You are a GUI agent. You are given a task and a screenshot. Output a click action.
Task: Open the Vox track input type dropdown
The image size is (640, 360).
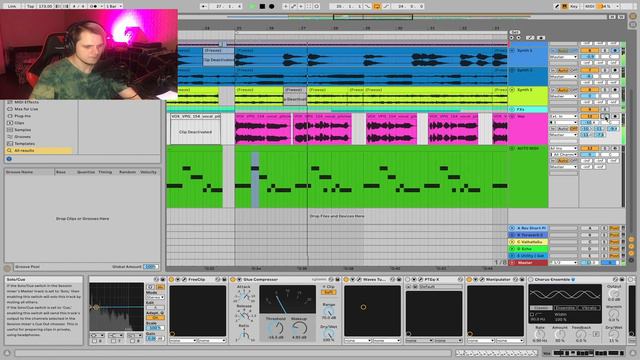coord(563,116)
